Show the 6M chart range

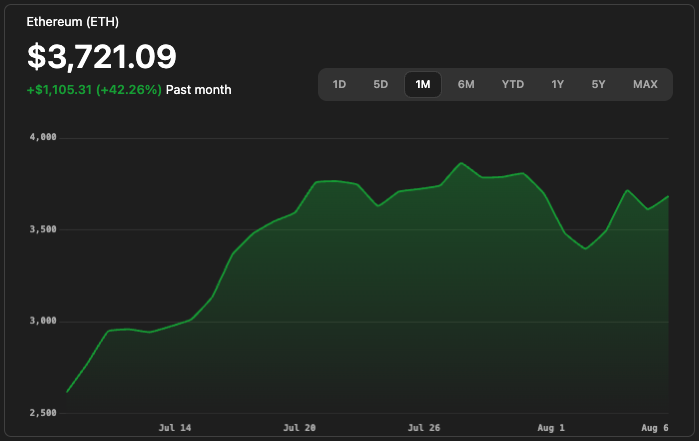(x=466, y=84)
